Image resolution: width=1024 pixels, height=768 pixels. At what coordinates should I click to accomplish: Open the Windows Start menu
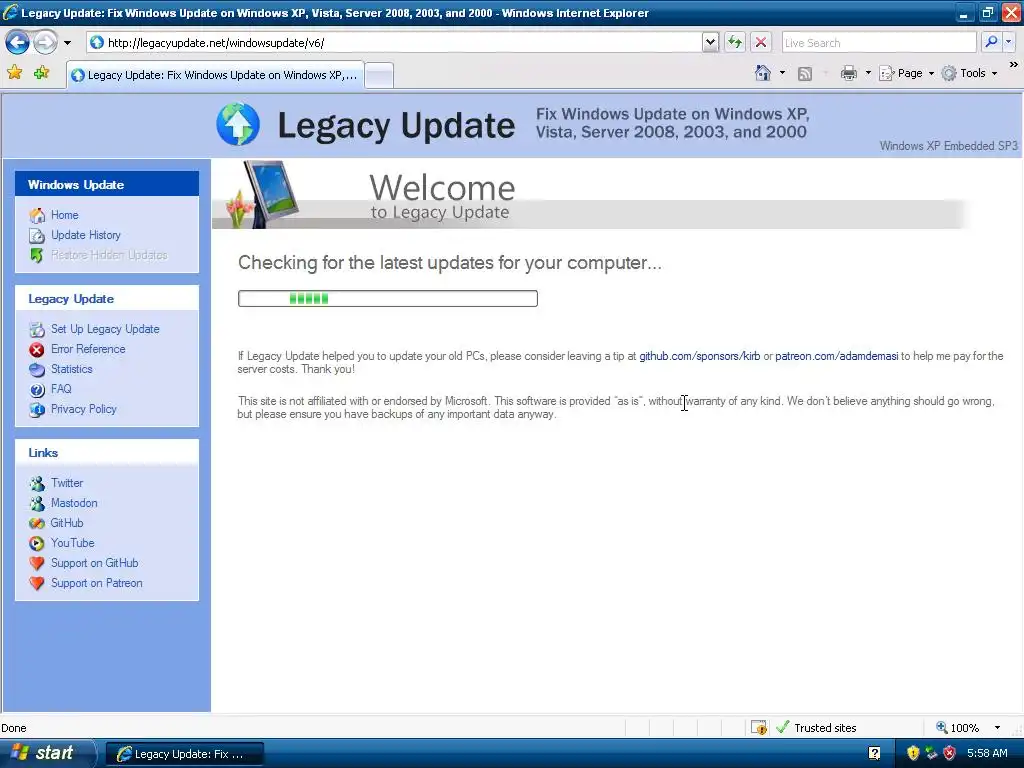pyautogui.click(x=47, y=754)
